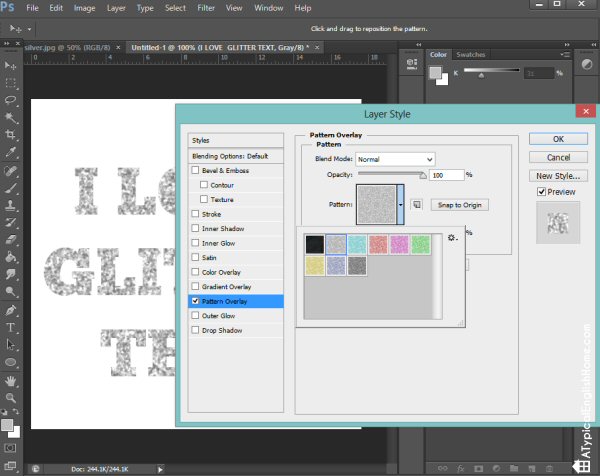Select the Clone Stamp tool

click(x=10, y=205)
